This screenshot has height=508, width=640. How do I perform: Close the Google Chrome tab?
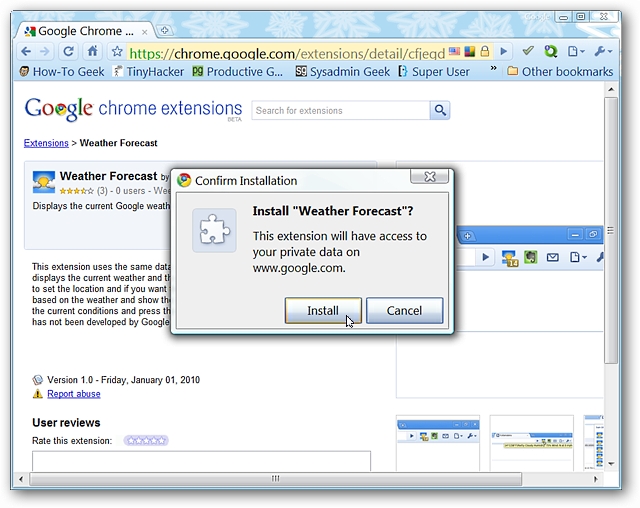[144, 32]
